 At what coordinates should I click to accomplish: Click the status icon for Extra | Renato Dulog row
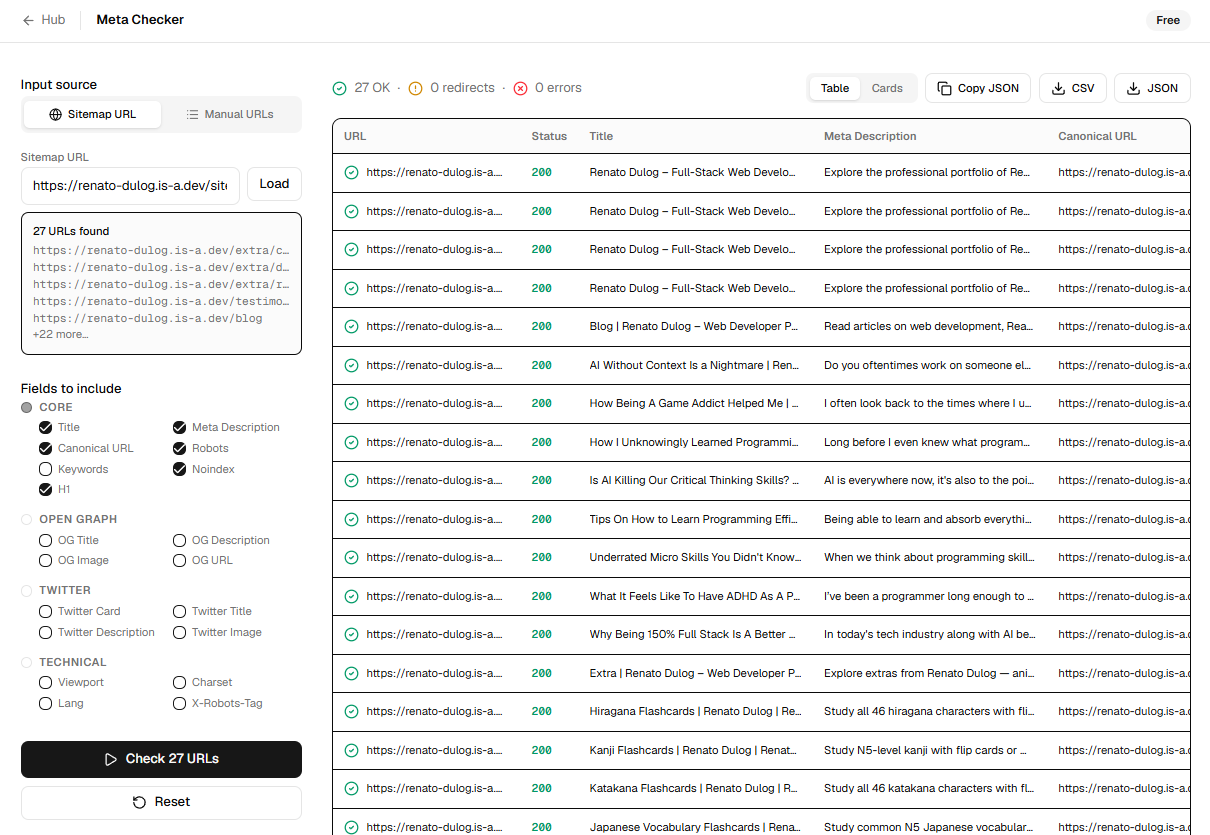pyautogui.click(x=351, y=673)
